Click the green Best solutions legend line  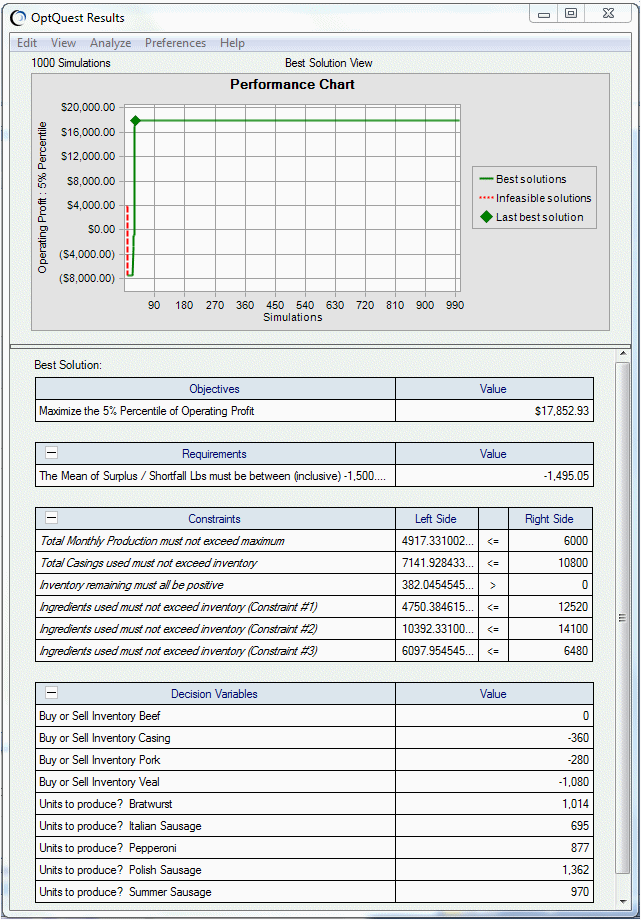tap(487, 179)
